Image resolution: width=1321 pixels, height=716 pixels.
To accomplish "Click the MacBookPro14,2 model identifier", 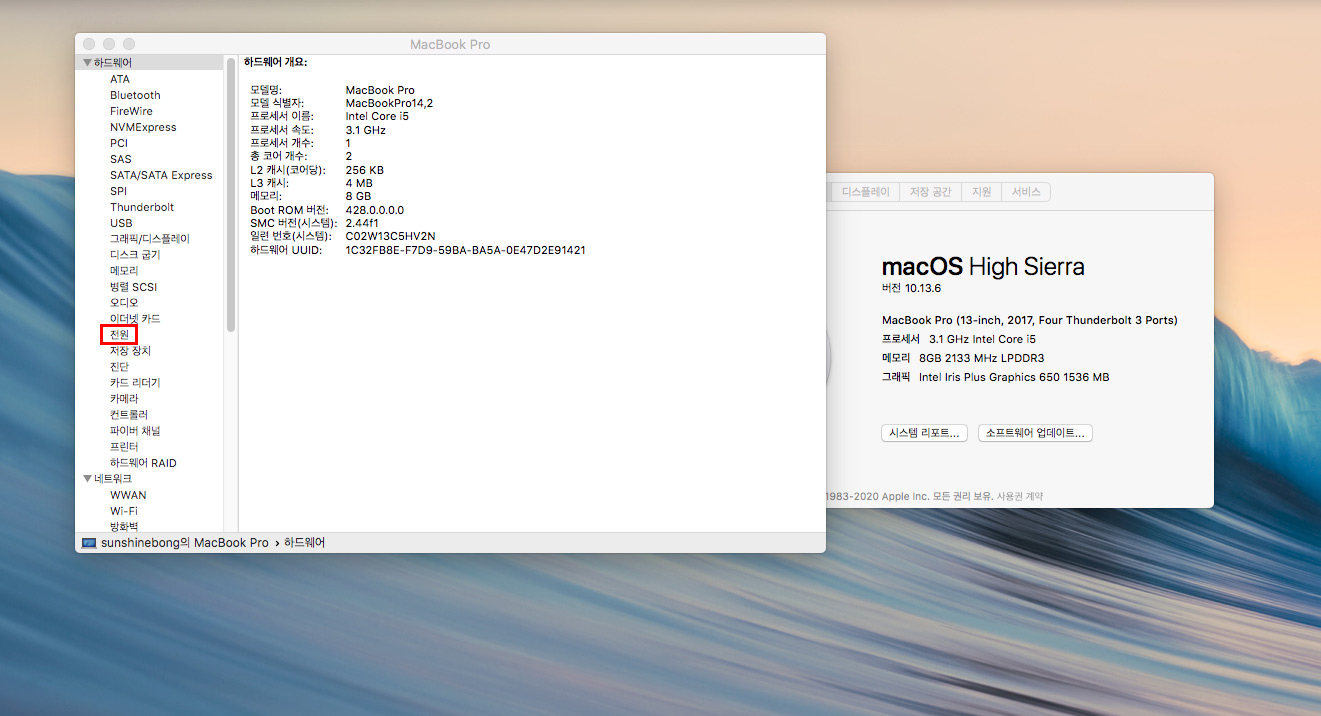I will [x=389, y=103].
